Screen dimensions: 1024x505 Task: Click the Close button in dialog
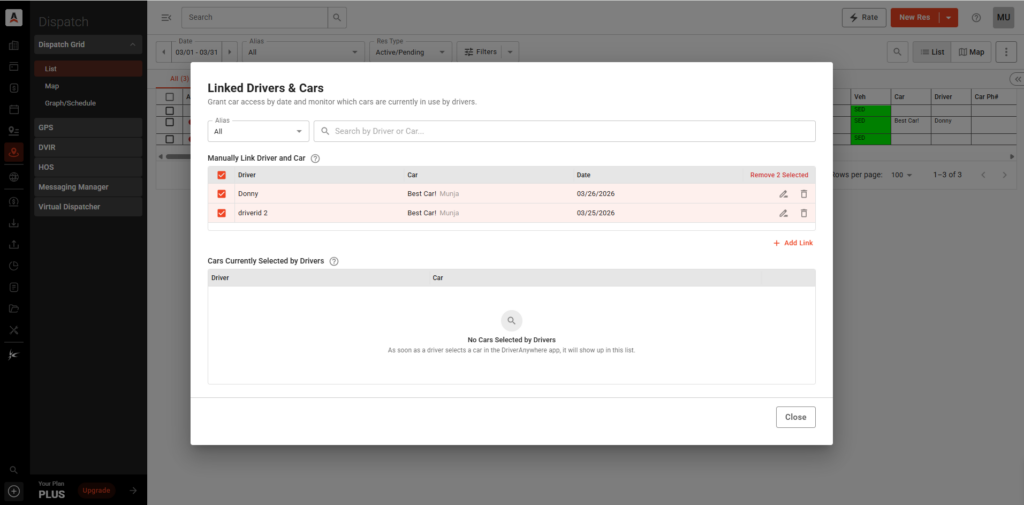[795, 417]
